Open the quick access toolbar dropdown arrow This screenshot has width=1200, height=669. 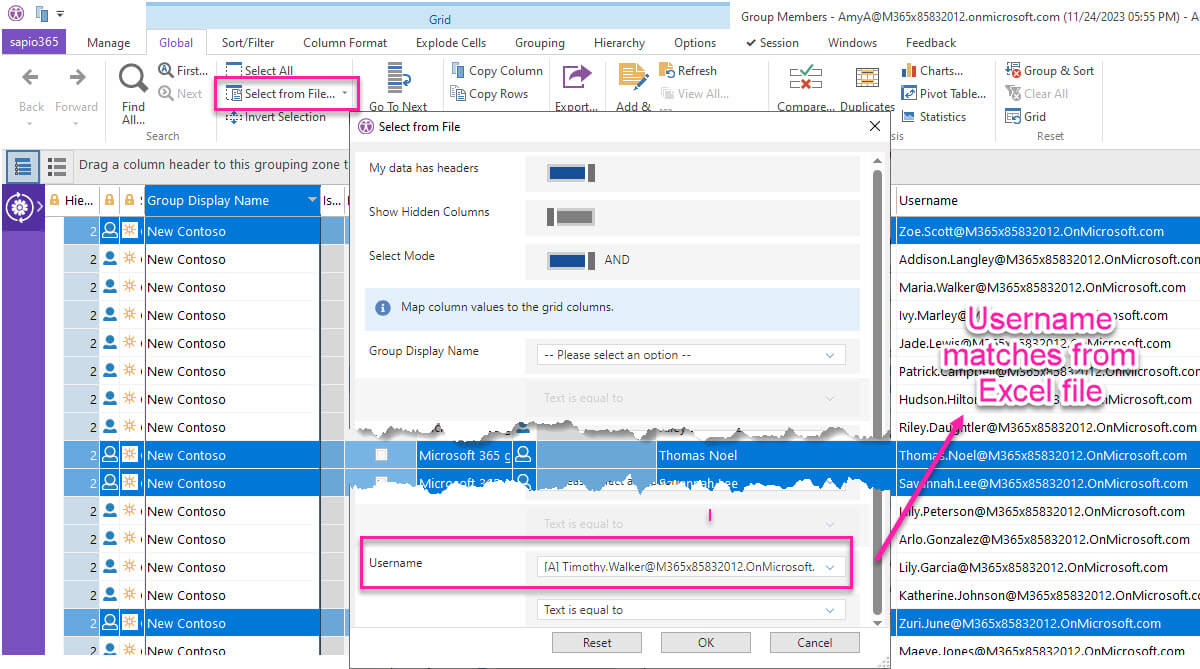[x=60, y=14]
